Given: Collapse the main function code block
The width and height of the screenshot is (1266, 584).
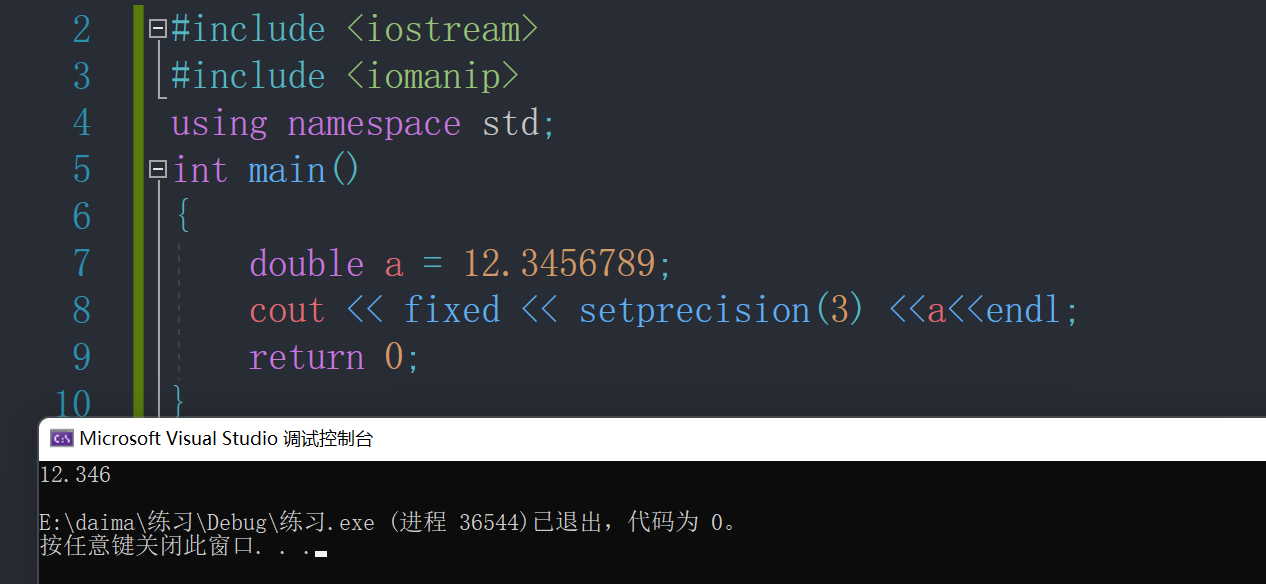Looking at the screenshot, I should click(x=156, y=168).
